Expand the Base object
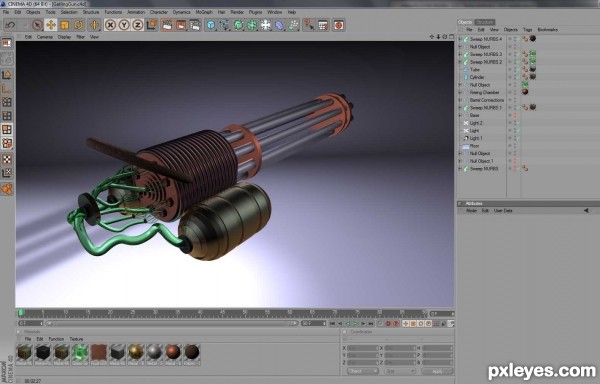 coord(460,115)
